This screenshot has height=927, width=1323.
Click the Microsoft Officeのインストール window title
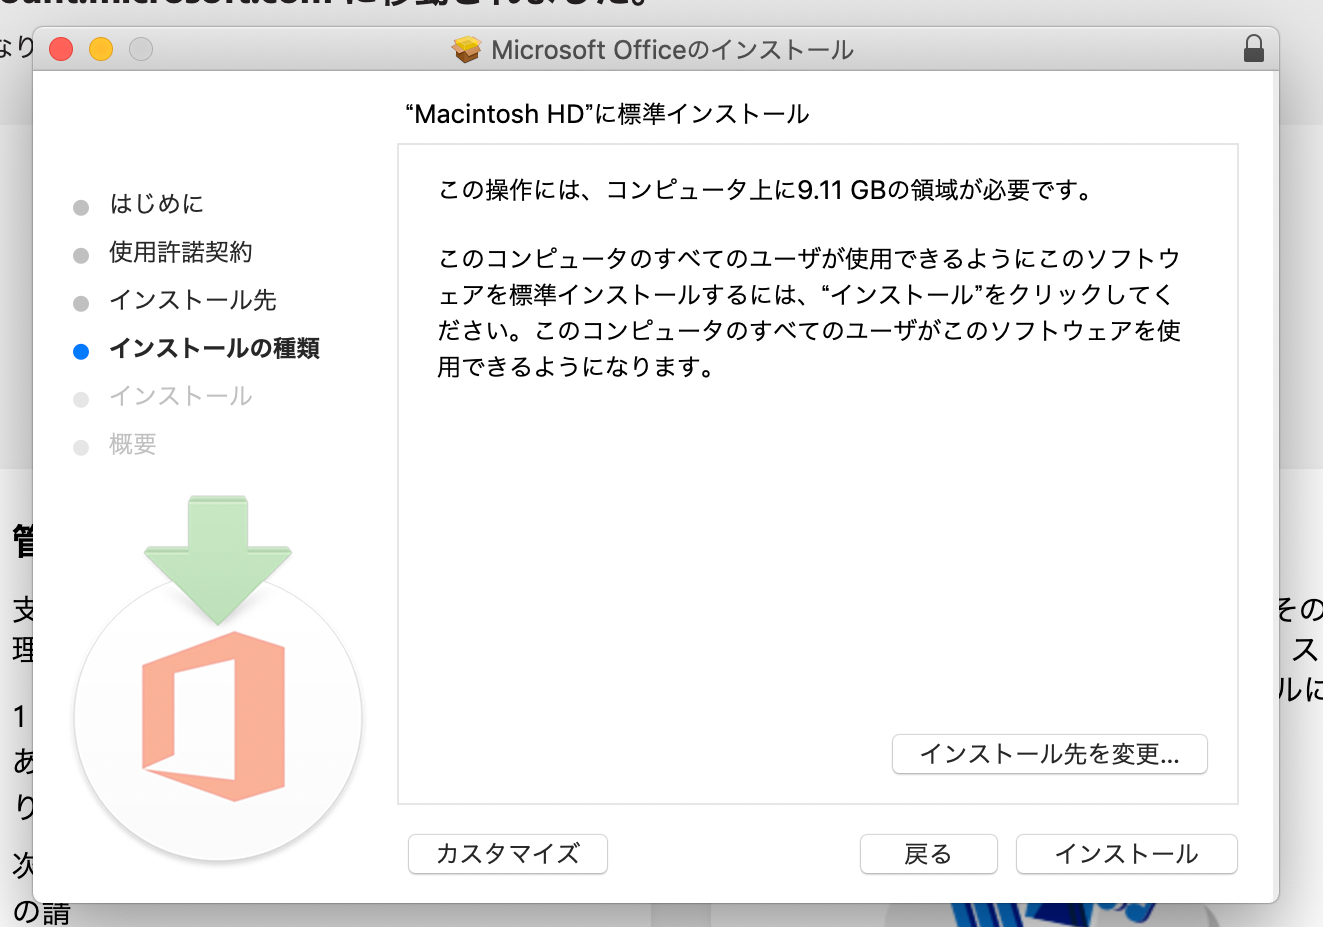click(672, 50)
